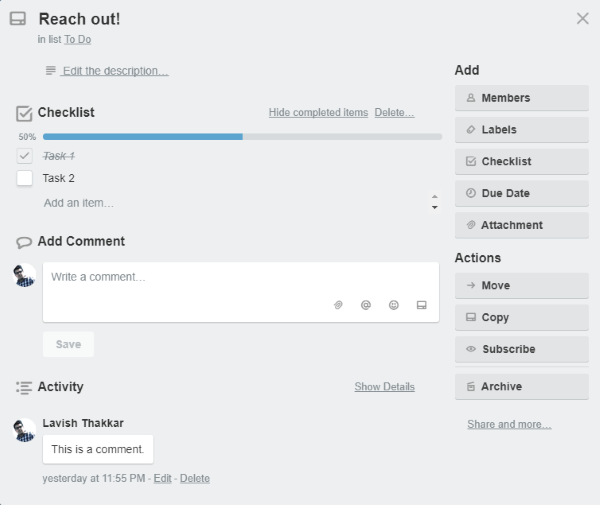This screenshot has height=505, width=600.
Task: Open the Members option
Action: (521, 98)
